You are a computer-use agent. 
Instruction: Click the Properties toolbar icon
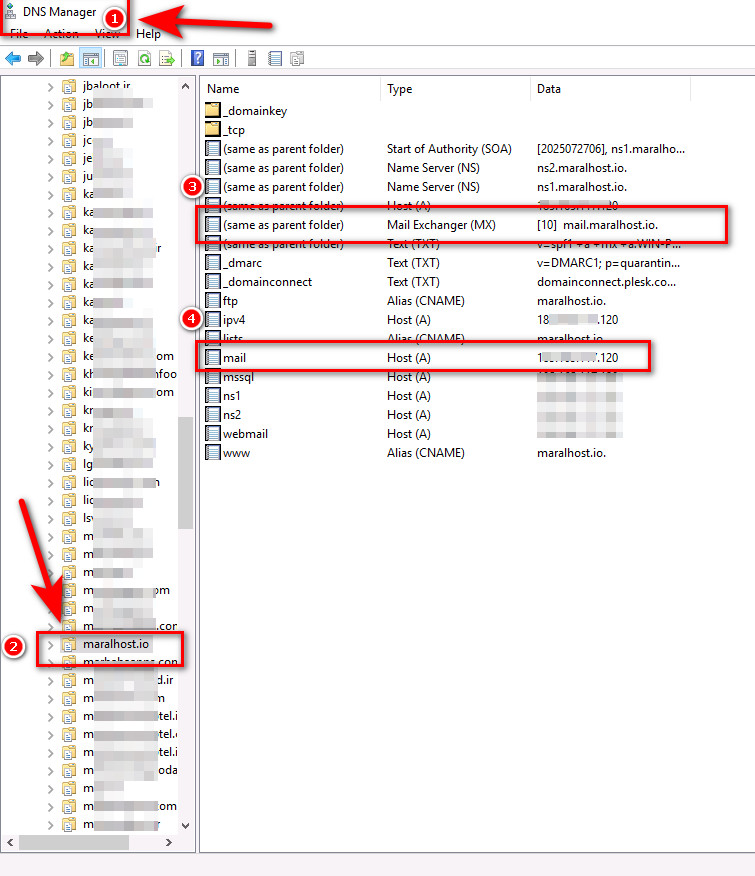tap(121, 59)
